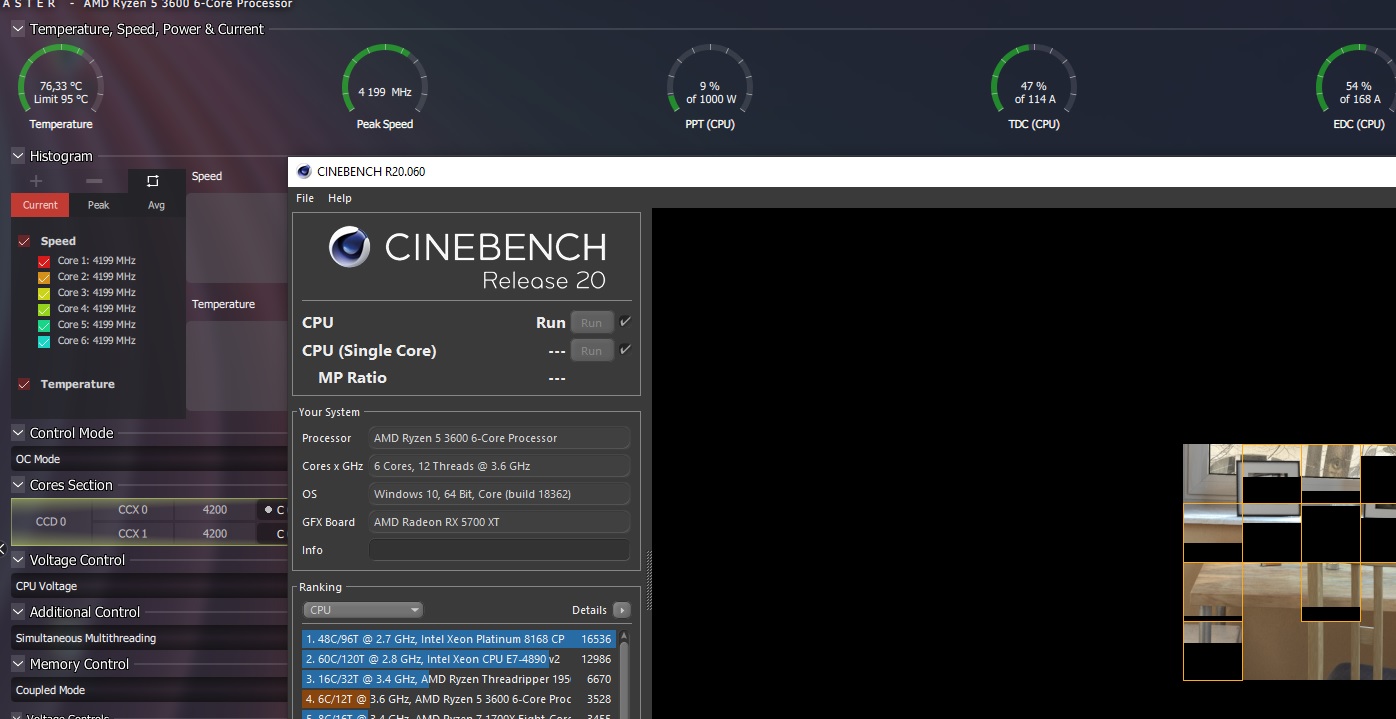Click the Info input field in Your System
Image resolution: width=1396 pixels, height=719 pixels.
pyautogui.click(x=500, y=550)
